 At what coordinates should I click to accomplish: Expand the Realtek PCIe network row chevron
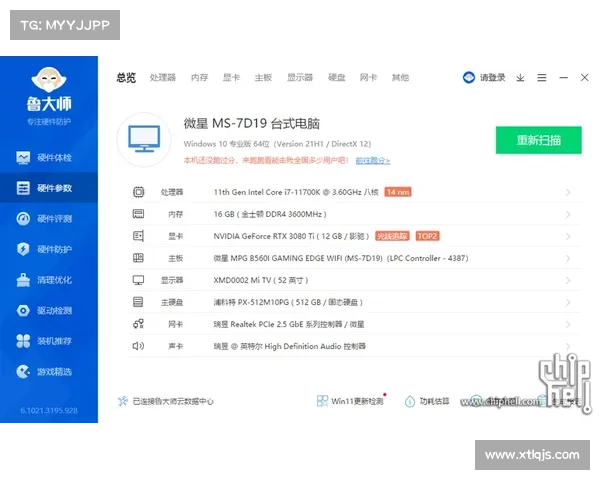pos(568,325)
